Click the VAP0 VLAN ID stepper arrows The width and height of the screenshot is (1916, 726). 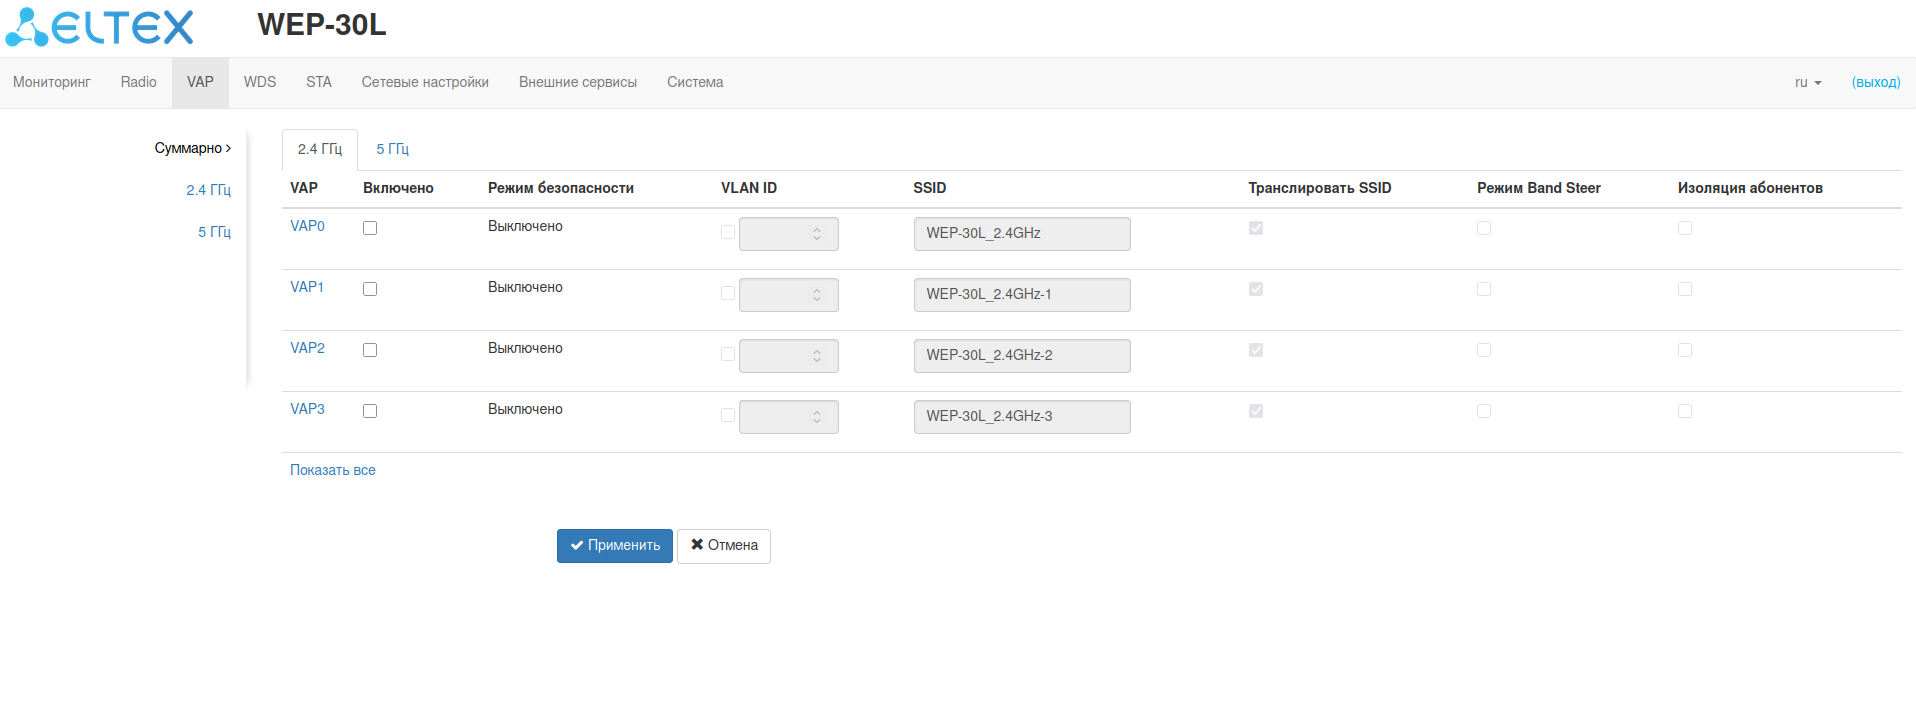point(817,234)
